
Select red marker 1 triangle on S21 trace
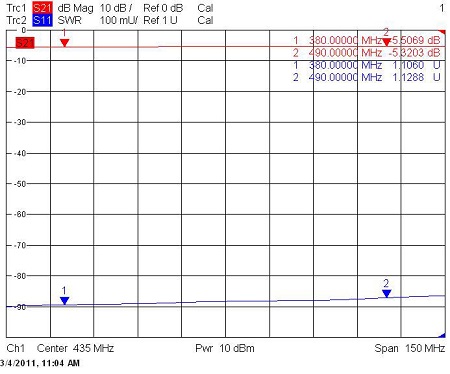point(64,43)
